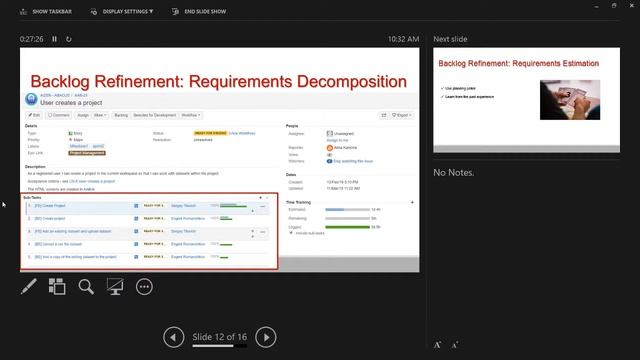Click title 'Backlog Refinement: Requirements Decomposition'
Screen dimensions: 640x360
click(x=219, y=81)
